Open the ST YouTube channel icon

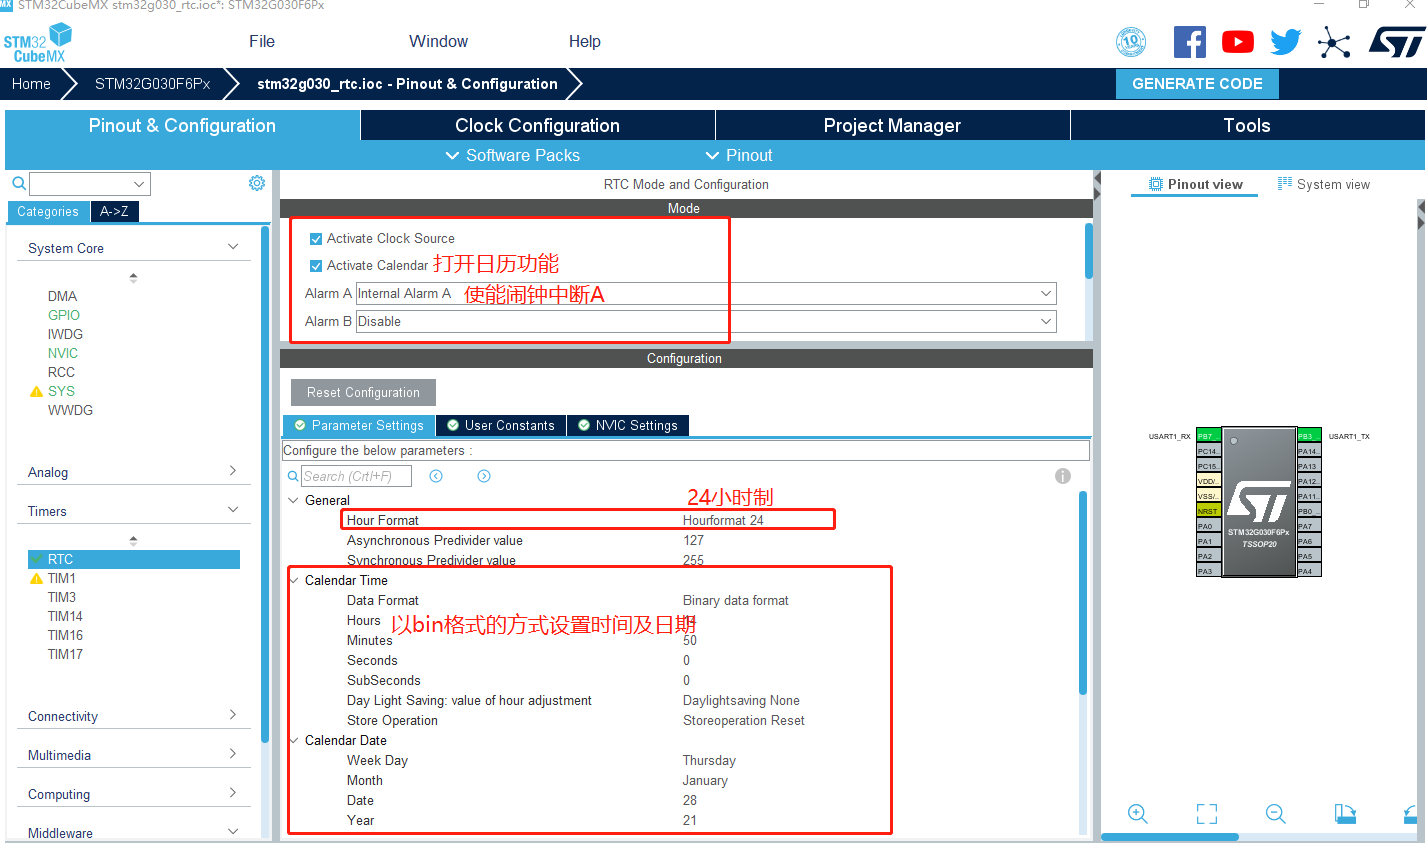pyautogui.click(x=1237, y=41)
